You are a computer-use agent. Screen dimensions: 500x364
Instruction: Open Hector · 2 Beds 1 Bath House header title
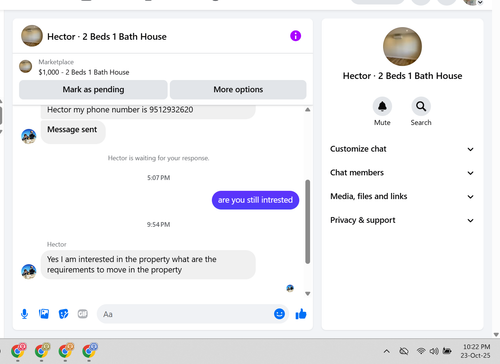pos(107,36)
